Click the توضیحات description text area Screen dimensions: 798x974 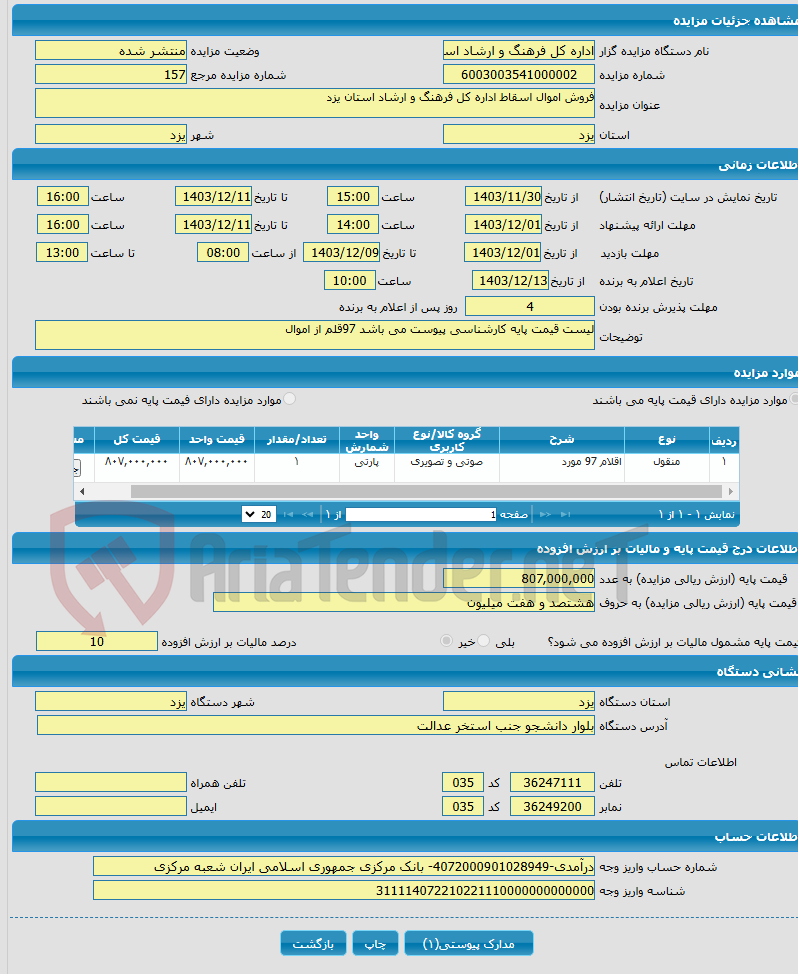(315, 335)
